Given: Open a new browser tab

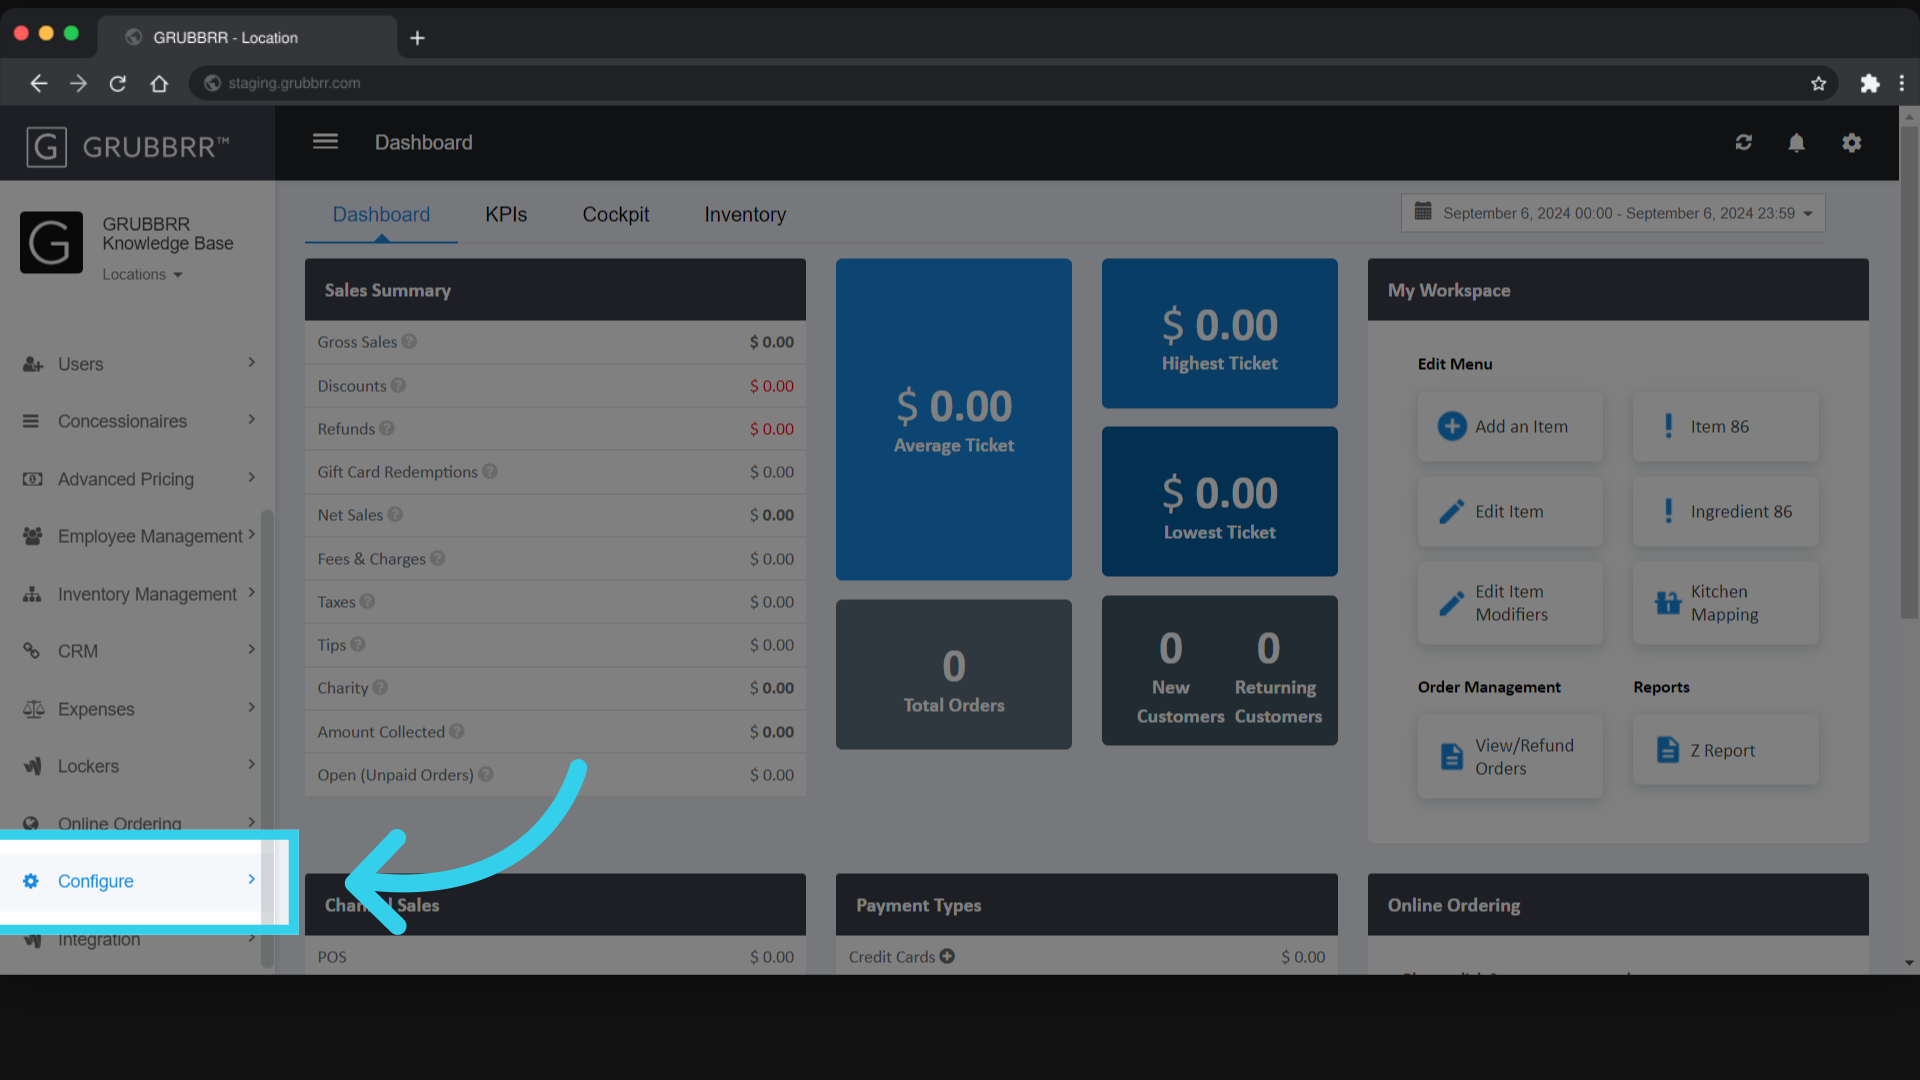Looking at the screenshot, I should point(417,38).
